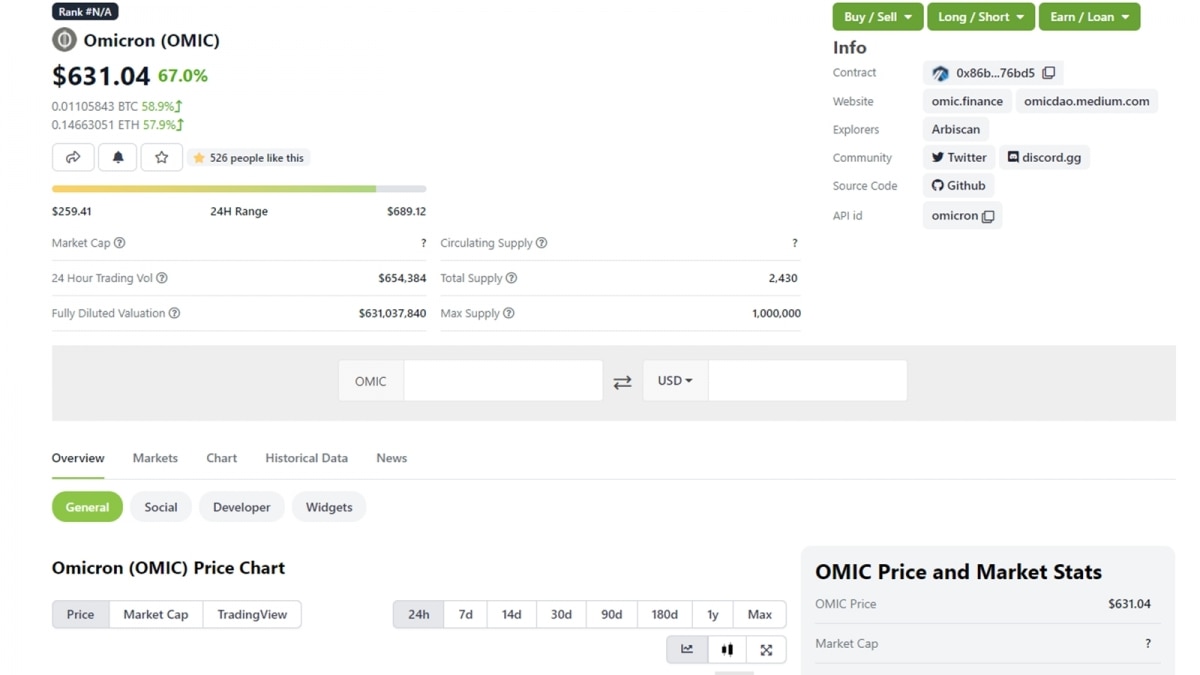Switch to candlestick chart view
Viewport: 1200px width, 675px height.
click(x=727, y=650)
